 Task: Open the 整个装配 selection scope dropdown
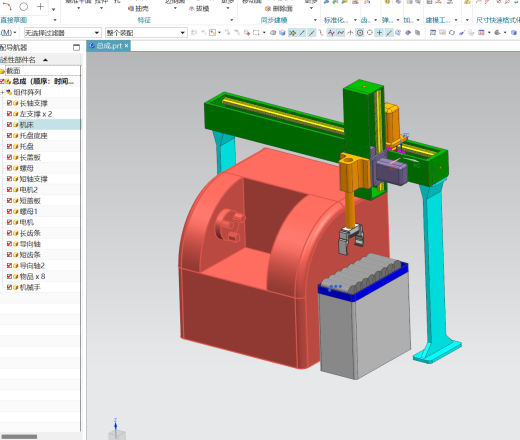click(146, 33)
